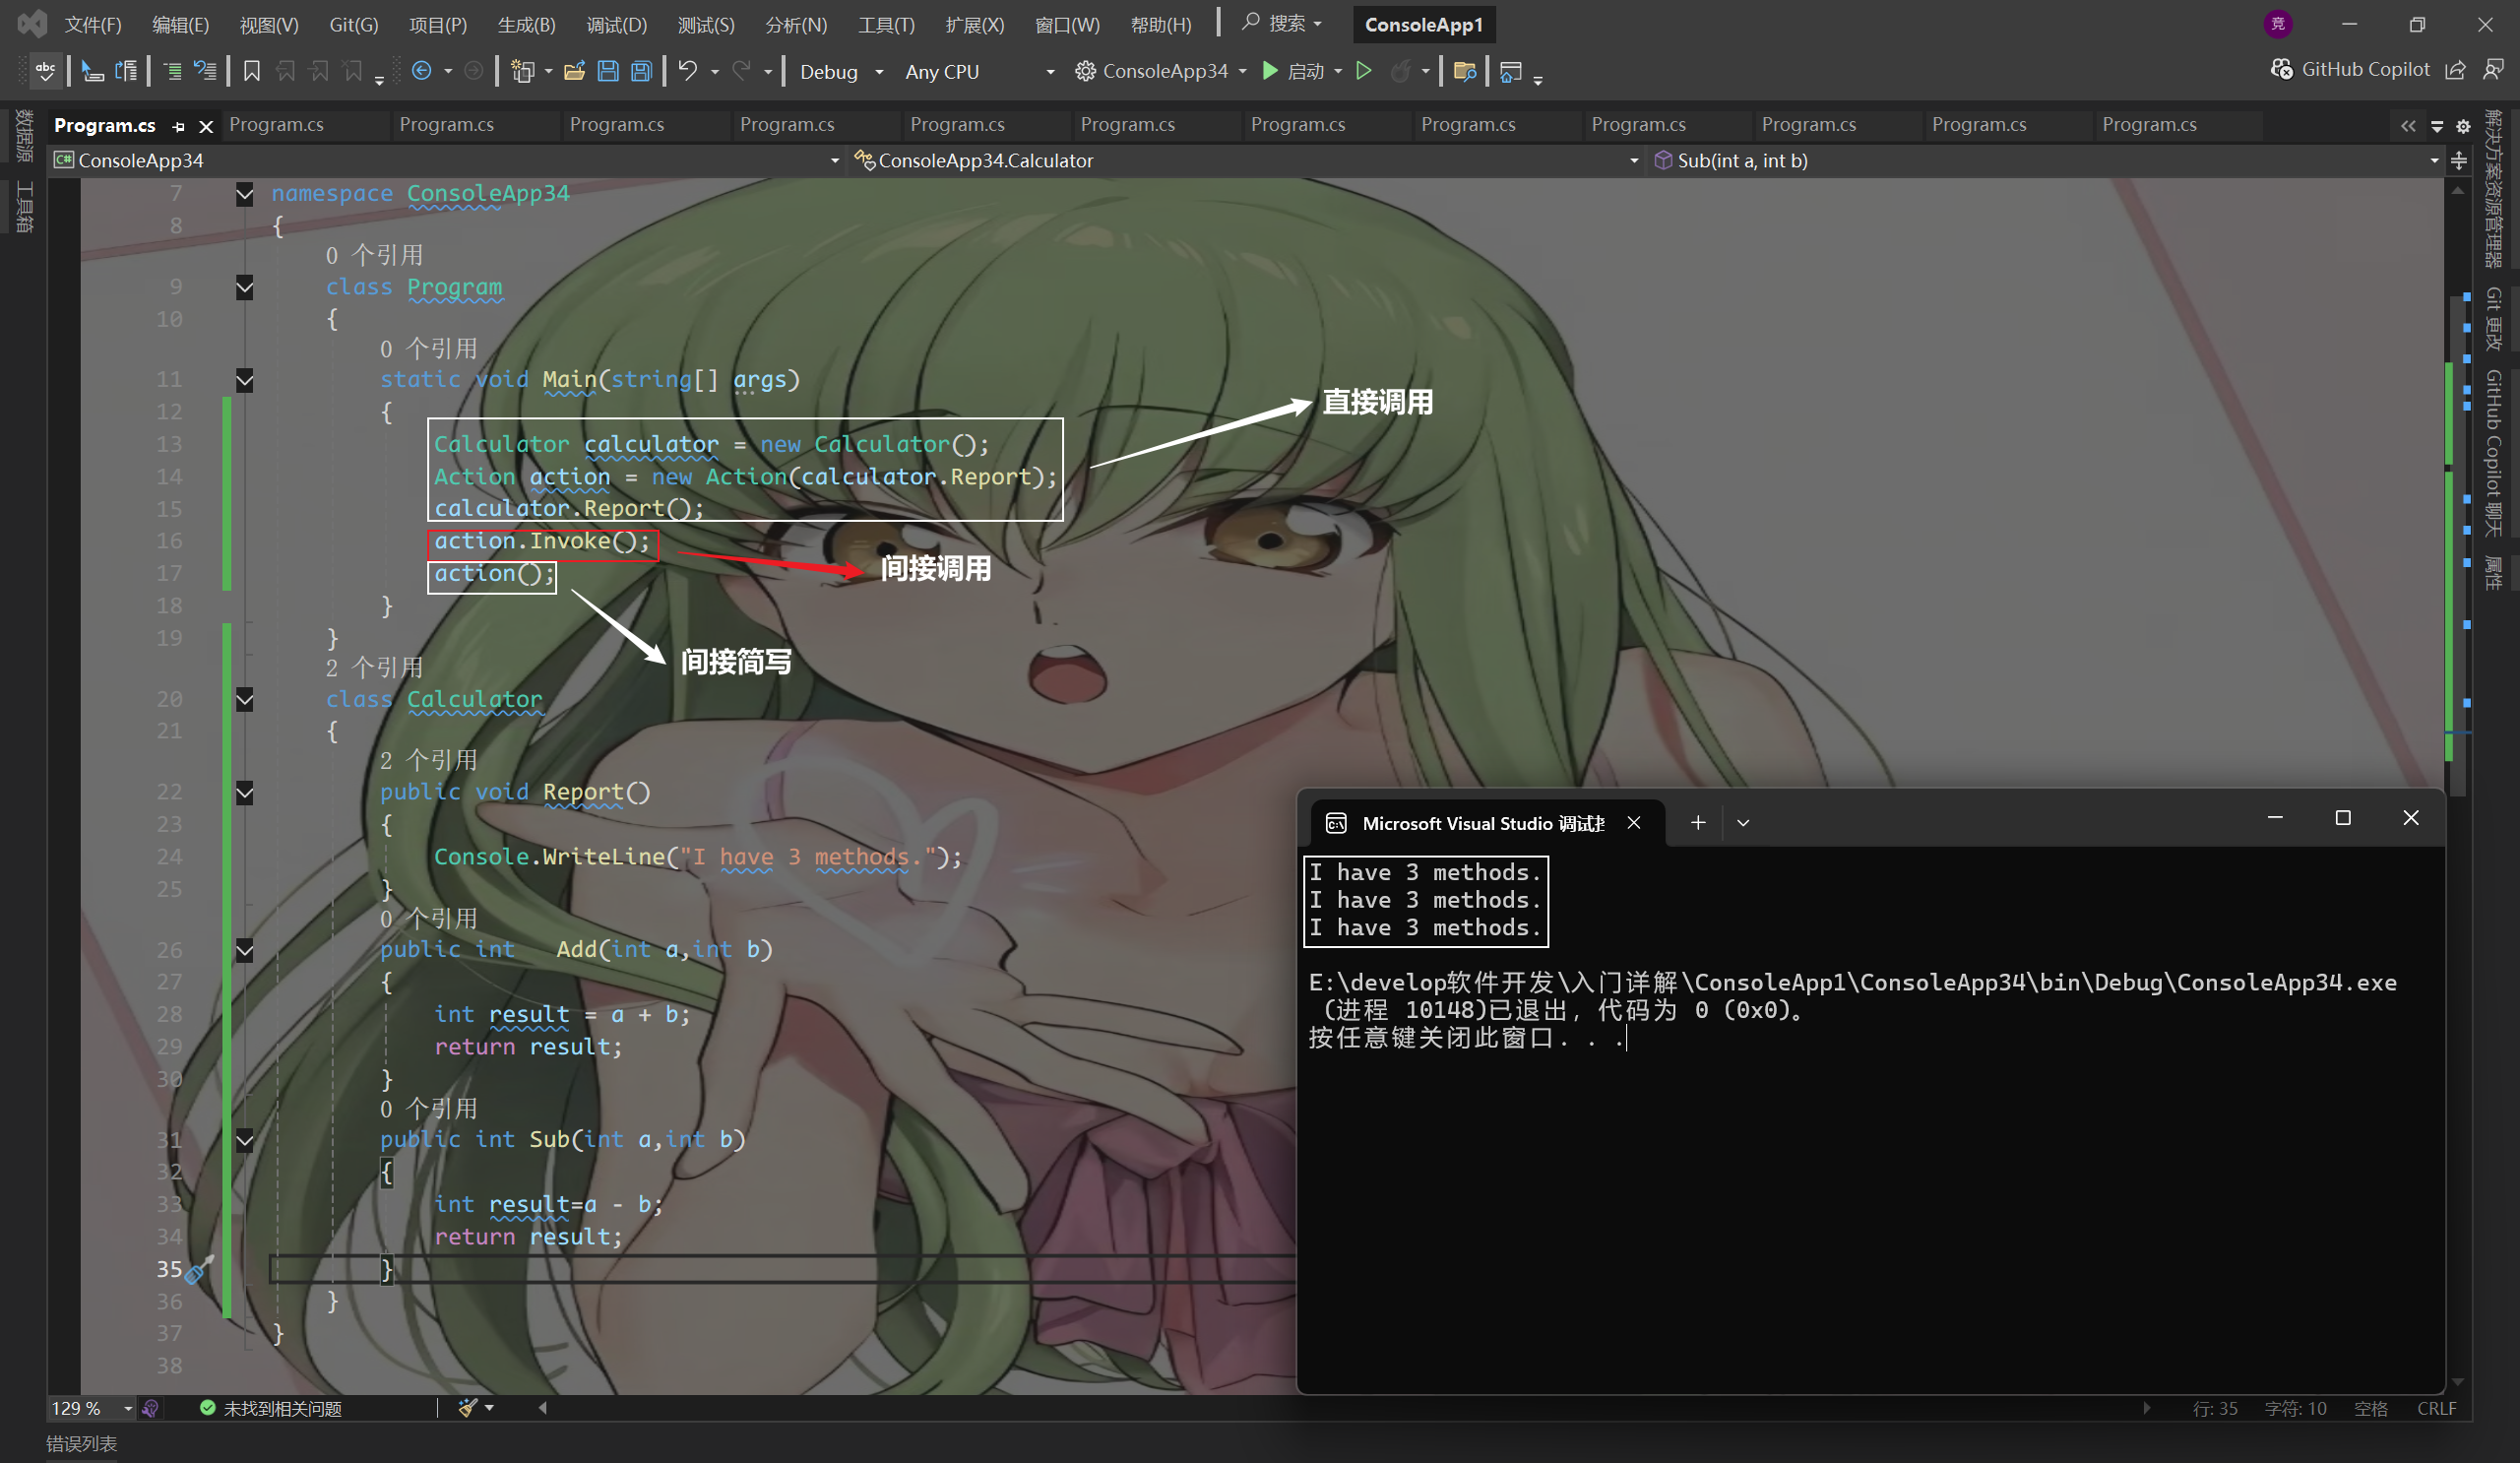Open the purple account avatar
The height and width of the screenshot is (1463, 2520).
(2278, 24)
